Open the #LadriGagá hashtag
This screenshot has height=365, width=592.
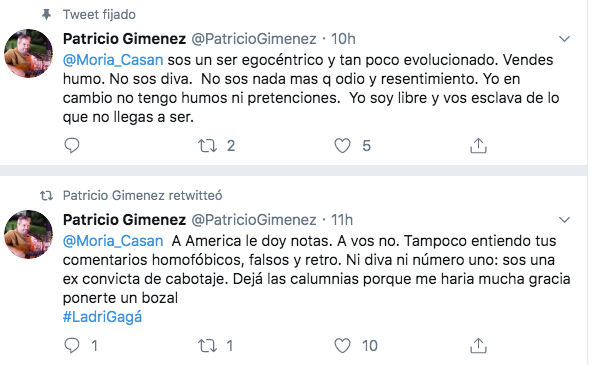[x=102, y=317]
